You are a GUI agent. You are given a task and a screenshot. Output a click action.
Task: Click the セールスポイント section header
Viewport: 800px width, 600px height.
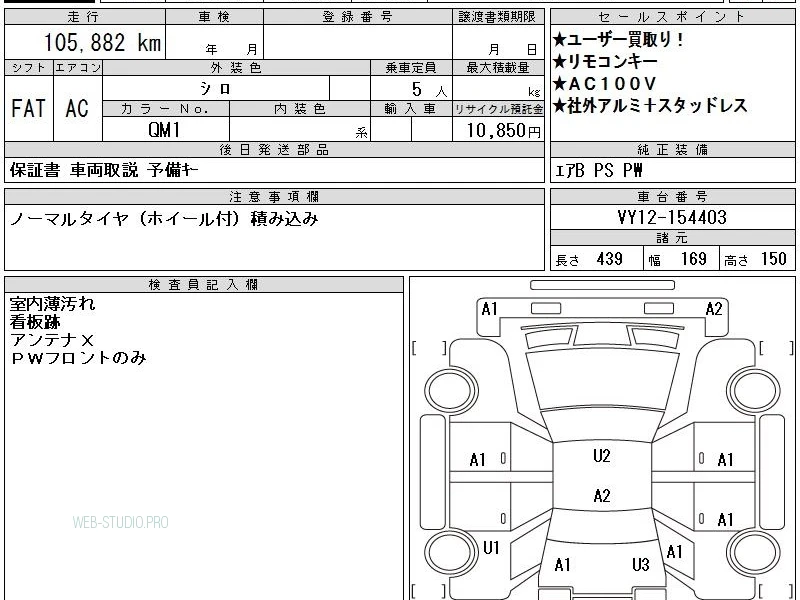click(672, 17)
